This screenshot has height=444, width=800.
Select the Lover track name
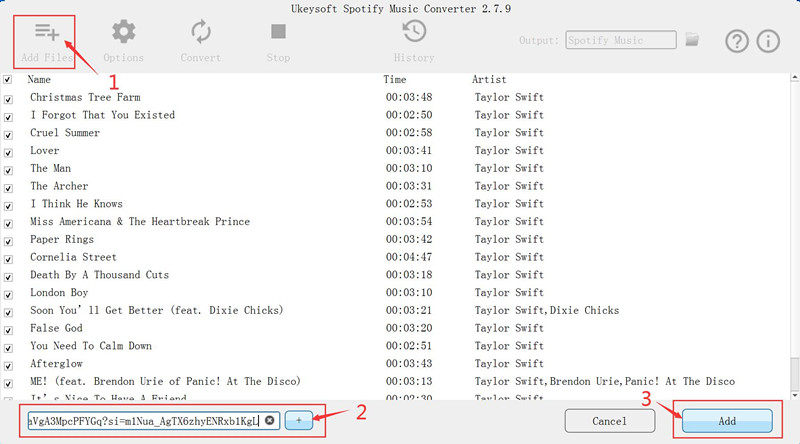[44, 151]
